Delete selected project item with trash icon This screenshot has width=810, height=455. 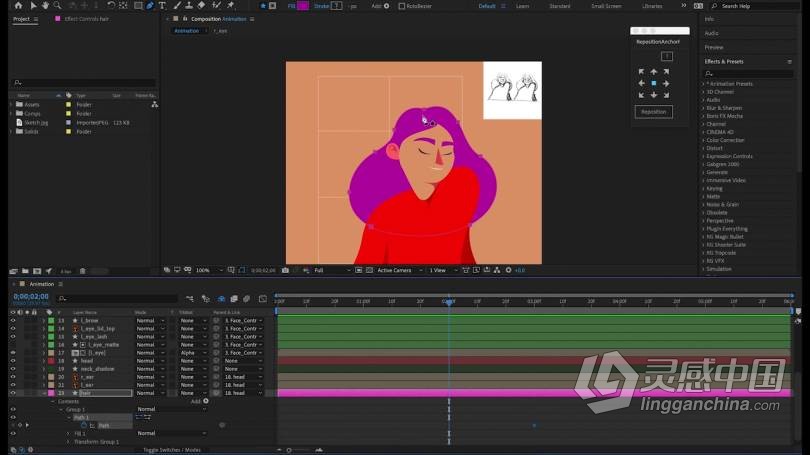[82, 271]
